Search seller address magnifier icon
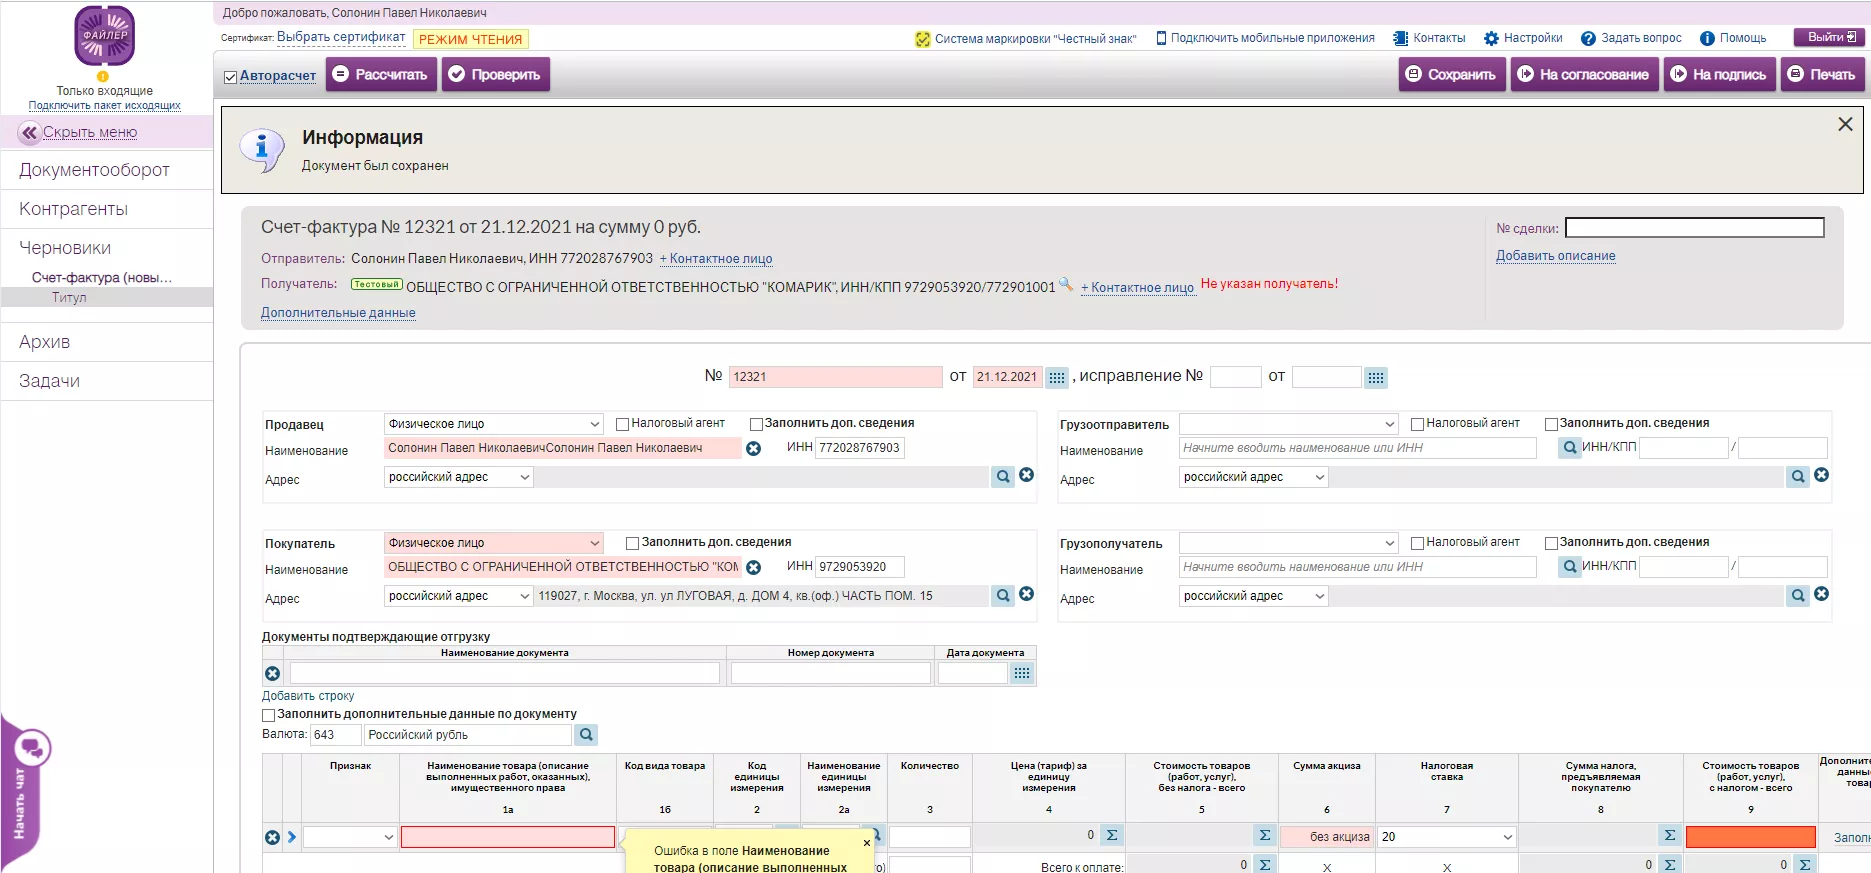 [x=1003, y=477]
